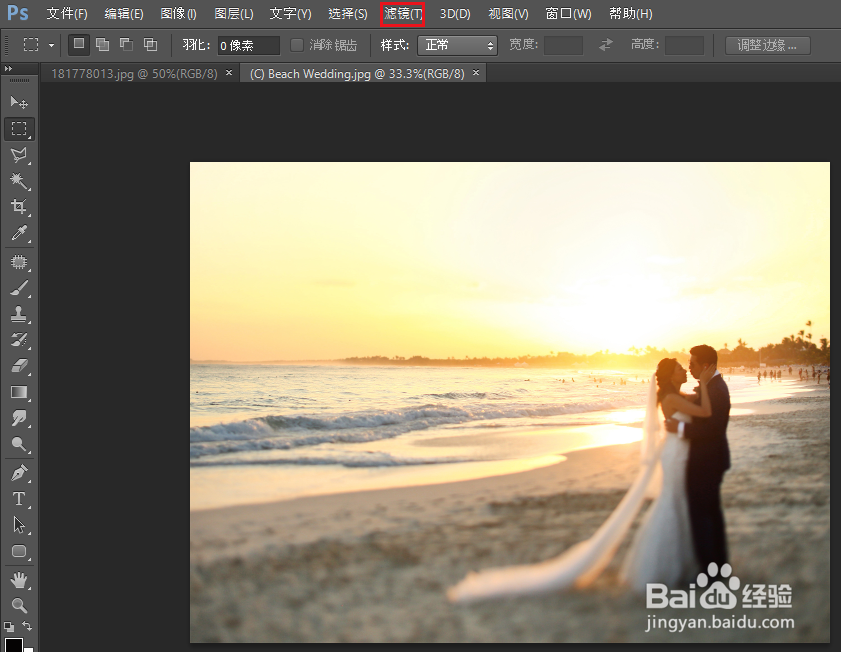Select the Path Selection tool
Screen dimensions: 841x652
click(x=19, y=525)
